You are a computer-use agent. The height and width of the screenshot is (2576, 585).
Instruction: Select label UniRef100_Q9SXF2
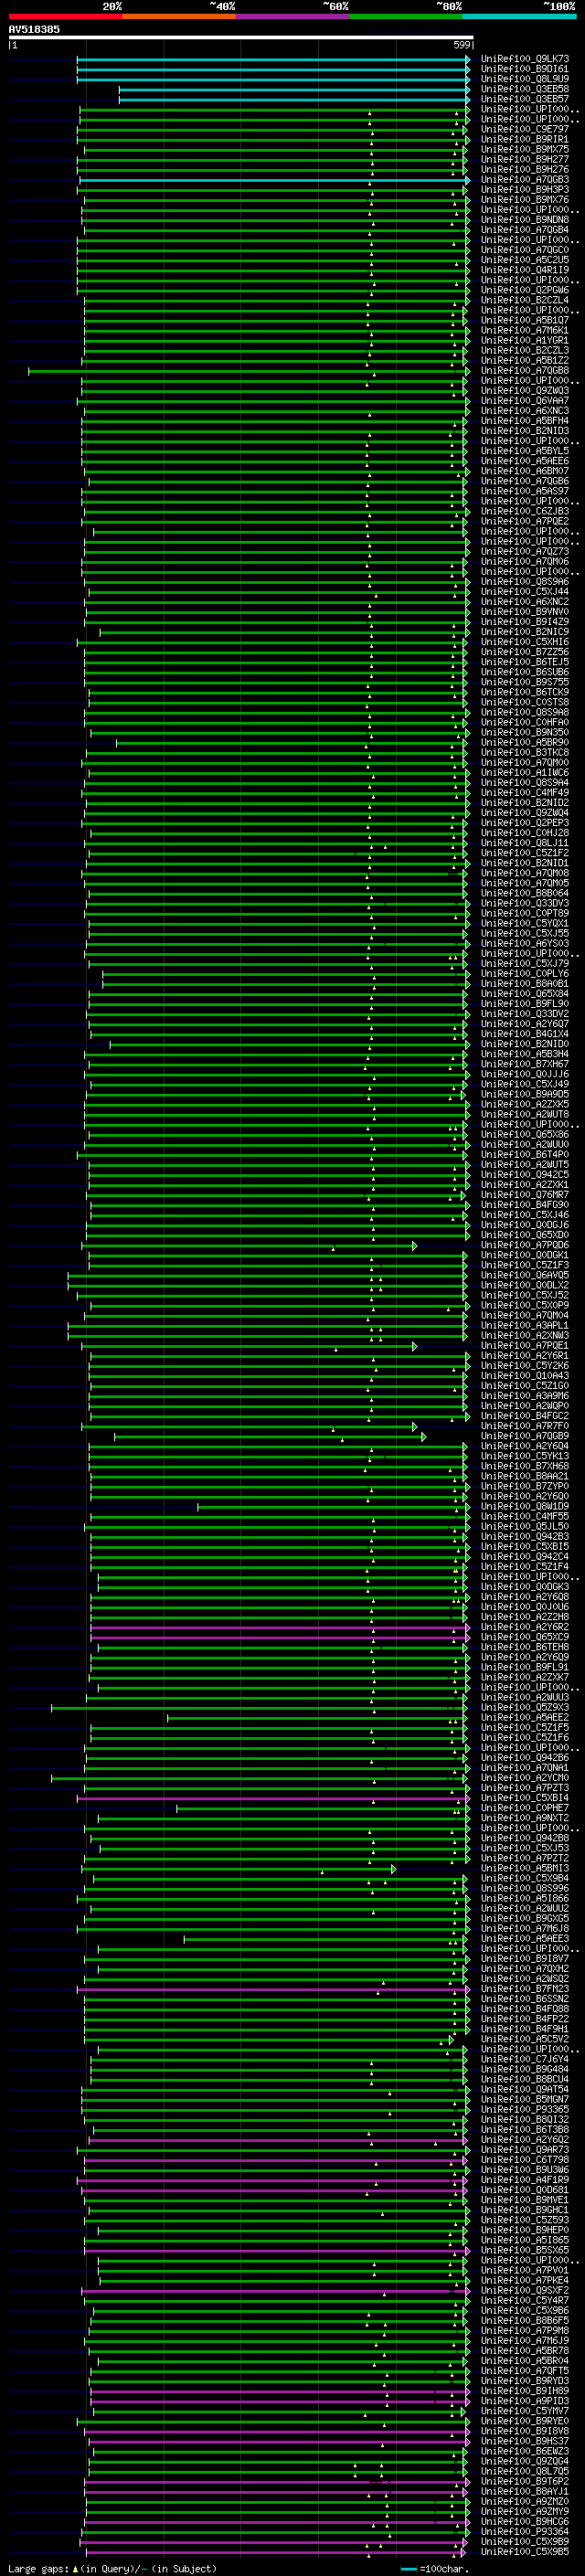524,2290
